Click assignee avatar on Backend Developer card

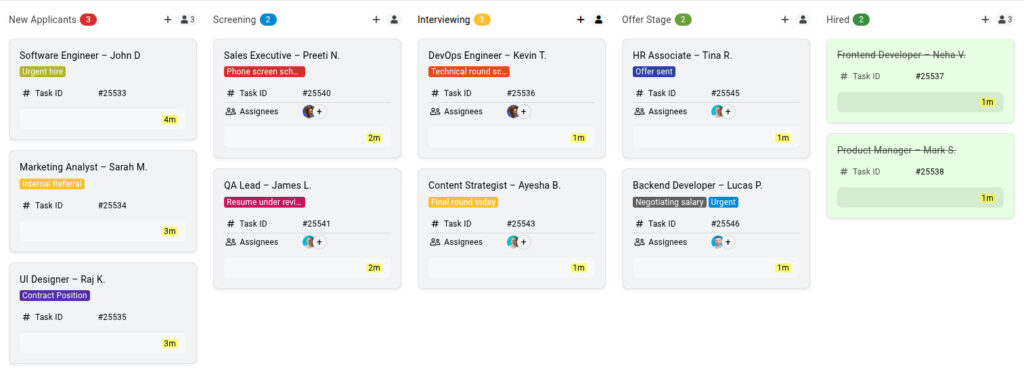pyautogui.click(x=717, y=242)
